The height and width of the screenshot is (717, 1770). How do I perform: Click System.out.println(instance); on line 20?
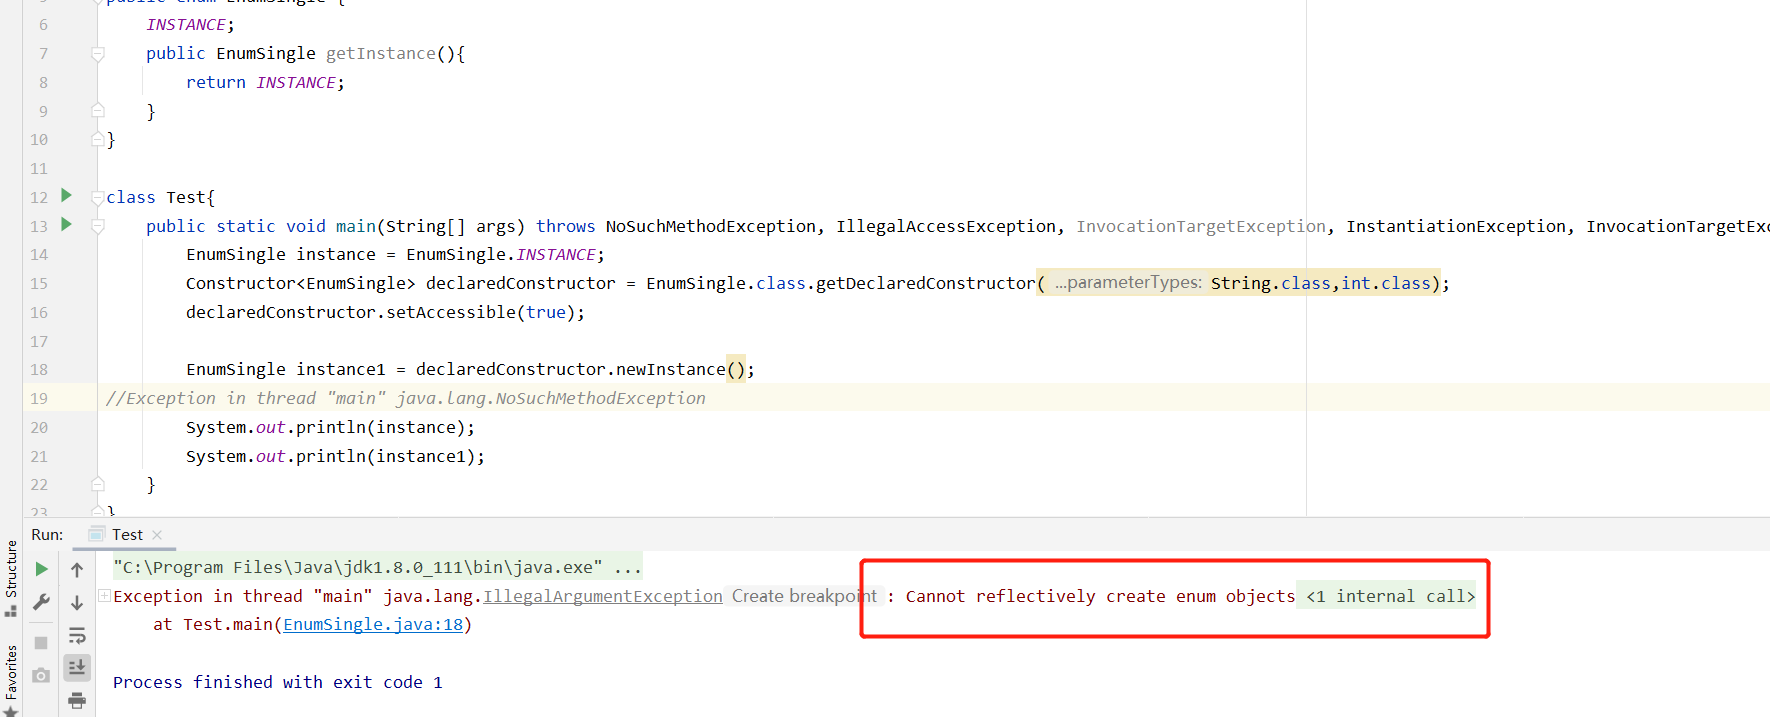coord(330,427)
